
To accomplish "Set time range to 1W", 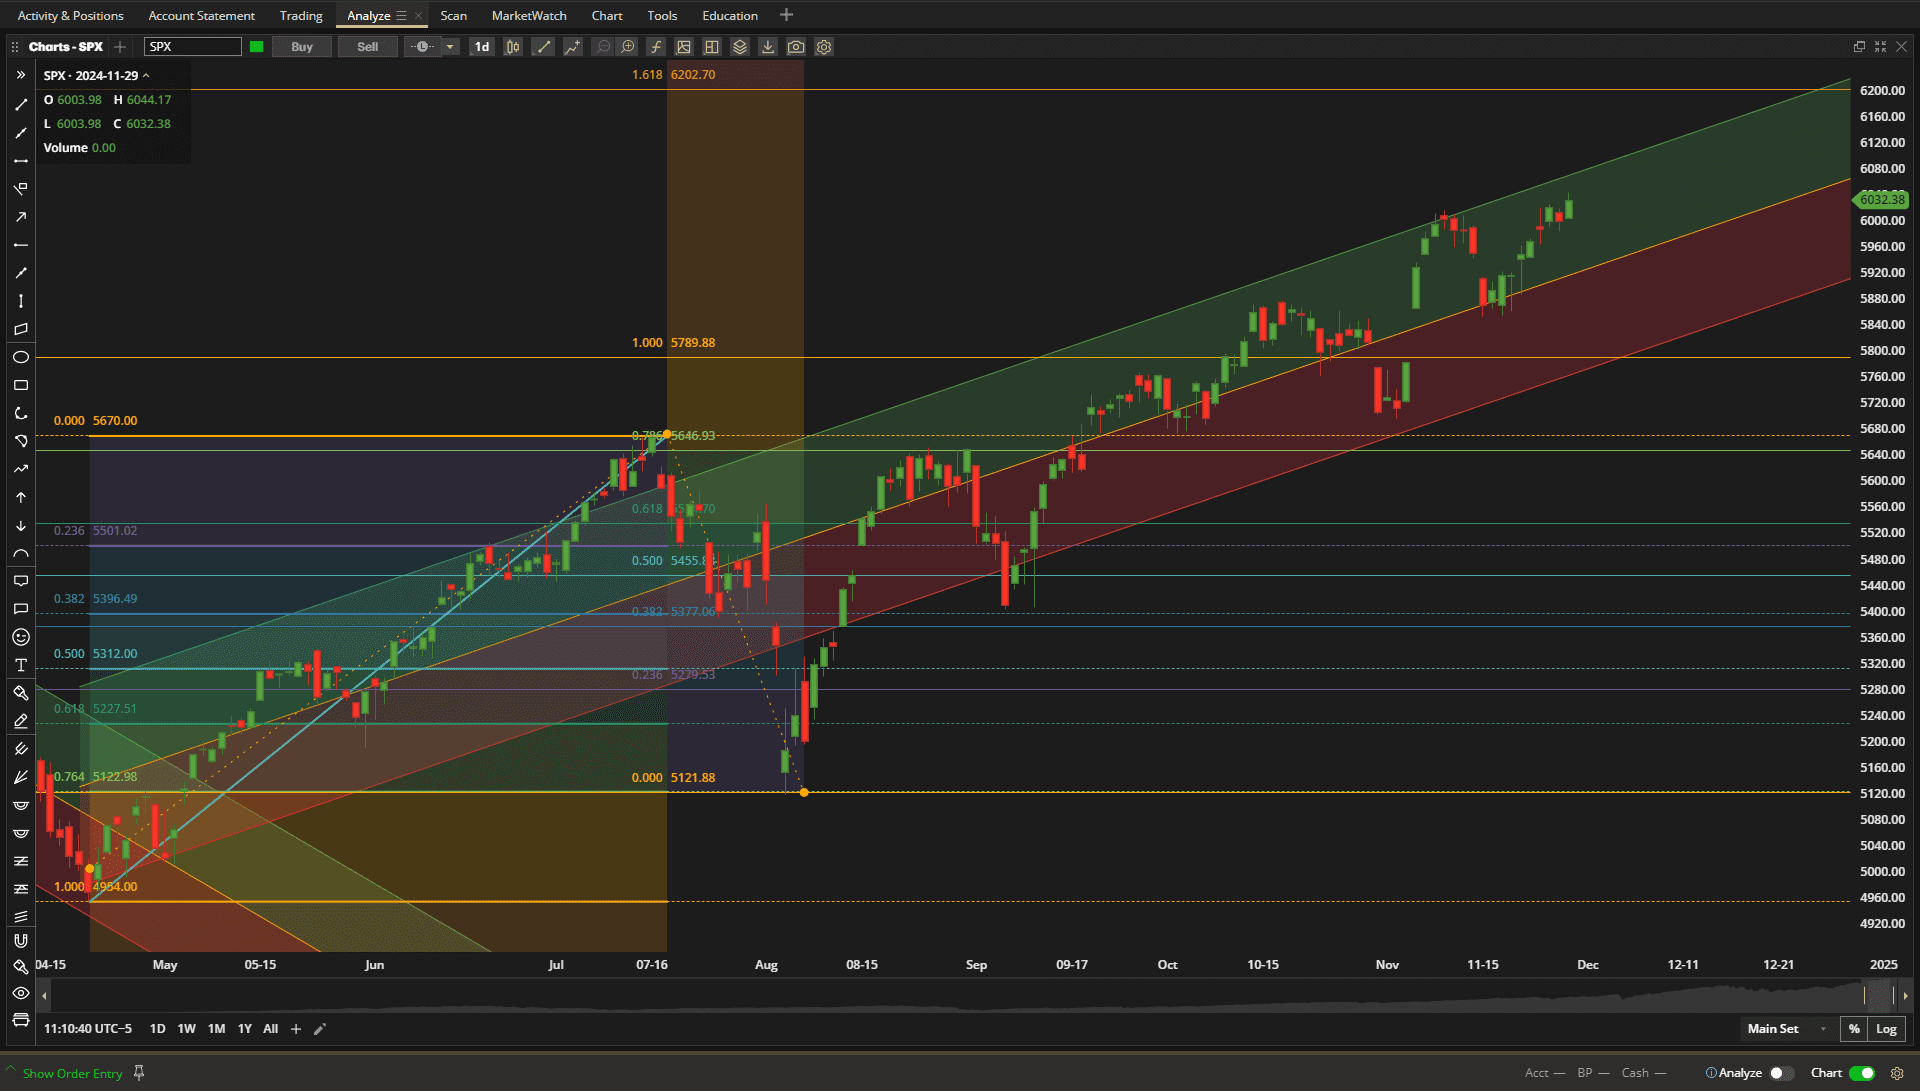I will click(186, 1029).
